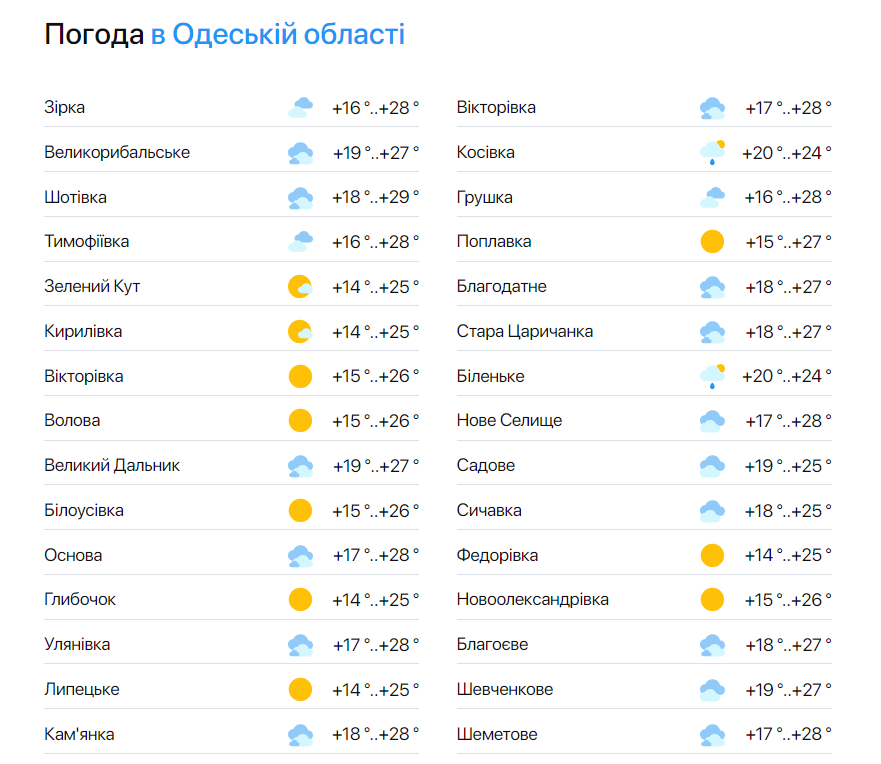
Task: Click the temperature range for Шотівка
Action: coord(376,196)
